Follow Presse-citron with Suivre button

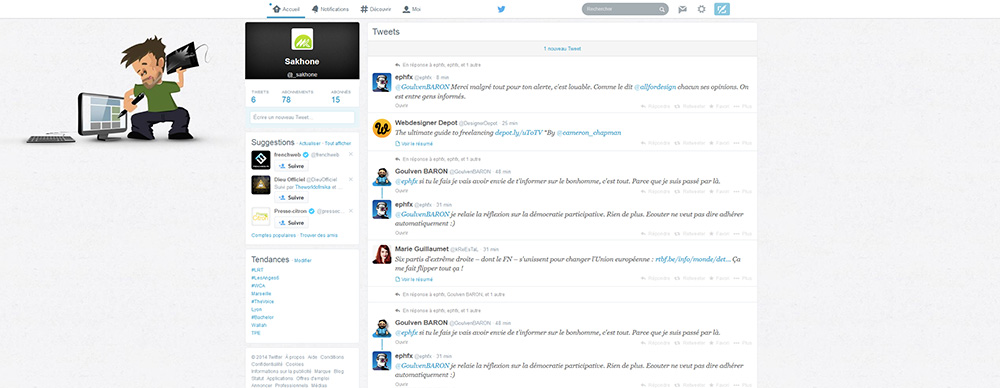pyautogui.click(x=291, y=223)
